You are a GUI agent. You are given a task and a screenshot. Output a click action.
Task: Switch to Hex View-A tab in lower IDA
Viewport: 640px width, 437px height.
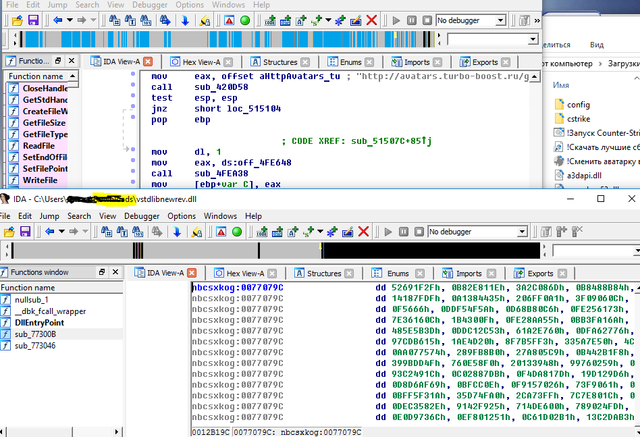[244, 273]
